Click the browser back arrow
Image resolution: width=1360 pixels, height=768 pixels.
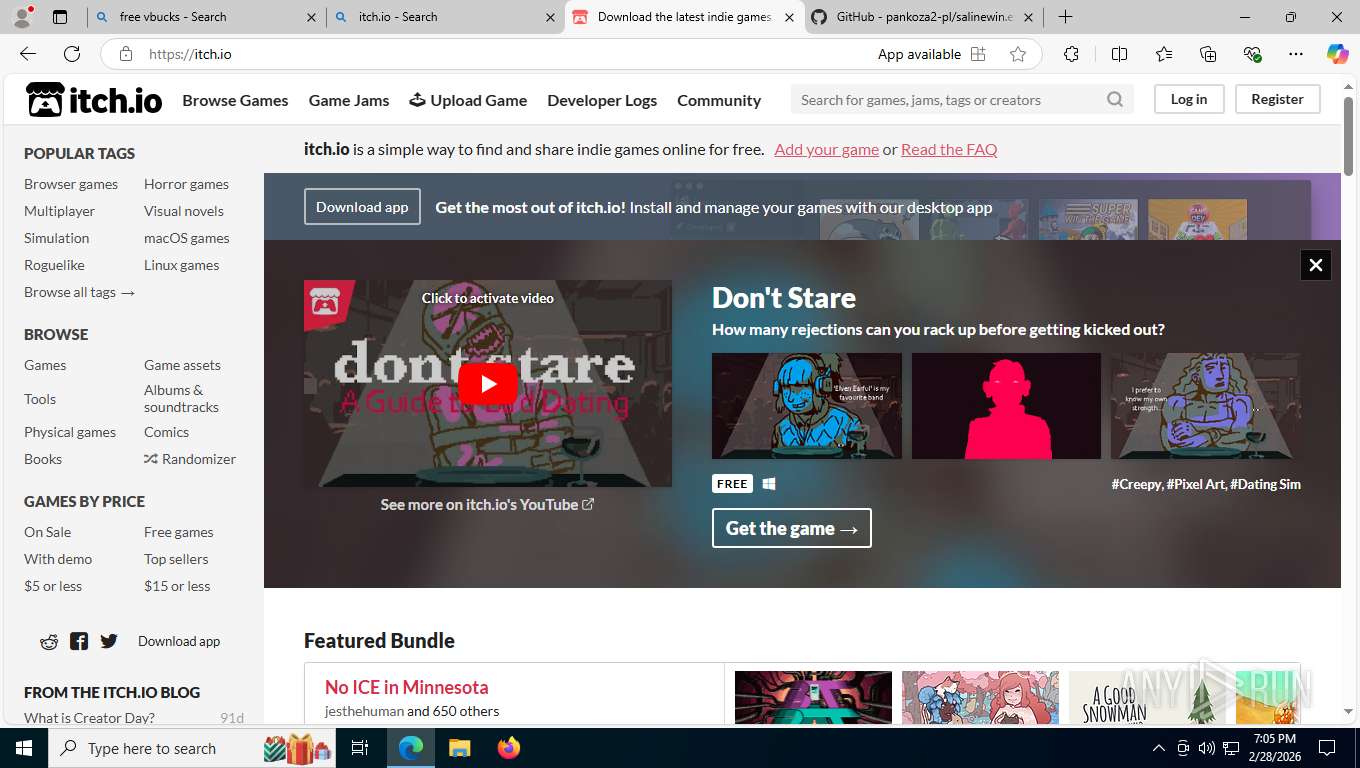click(28, 54)
